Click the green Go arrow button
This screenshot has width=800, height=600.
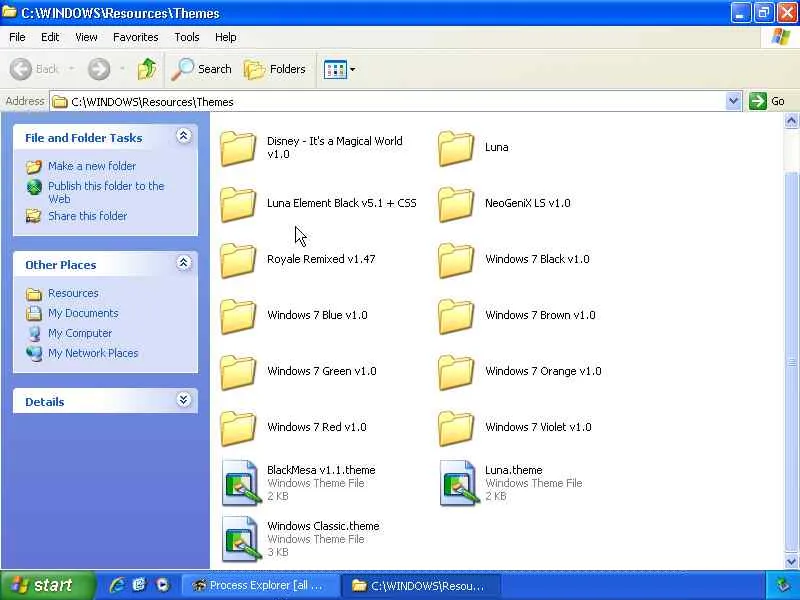coord(758,101)
